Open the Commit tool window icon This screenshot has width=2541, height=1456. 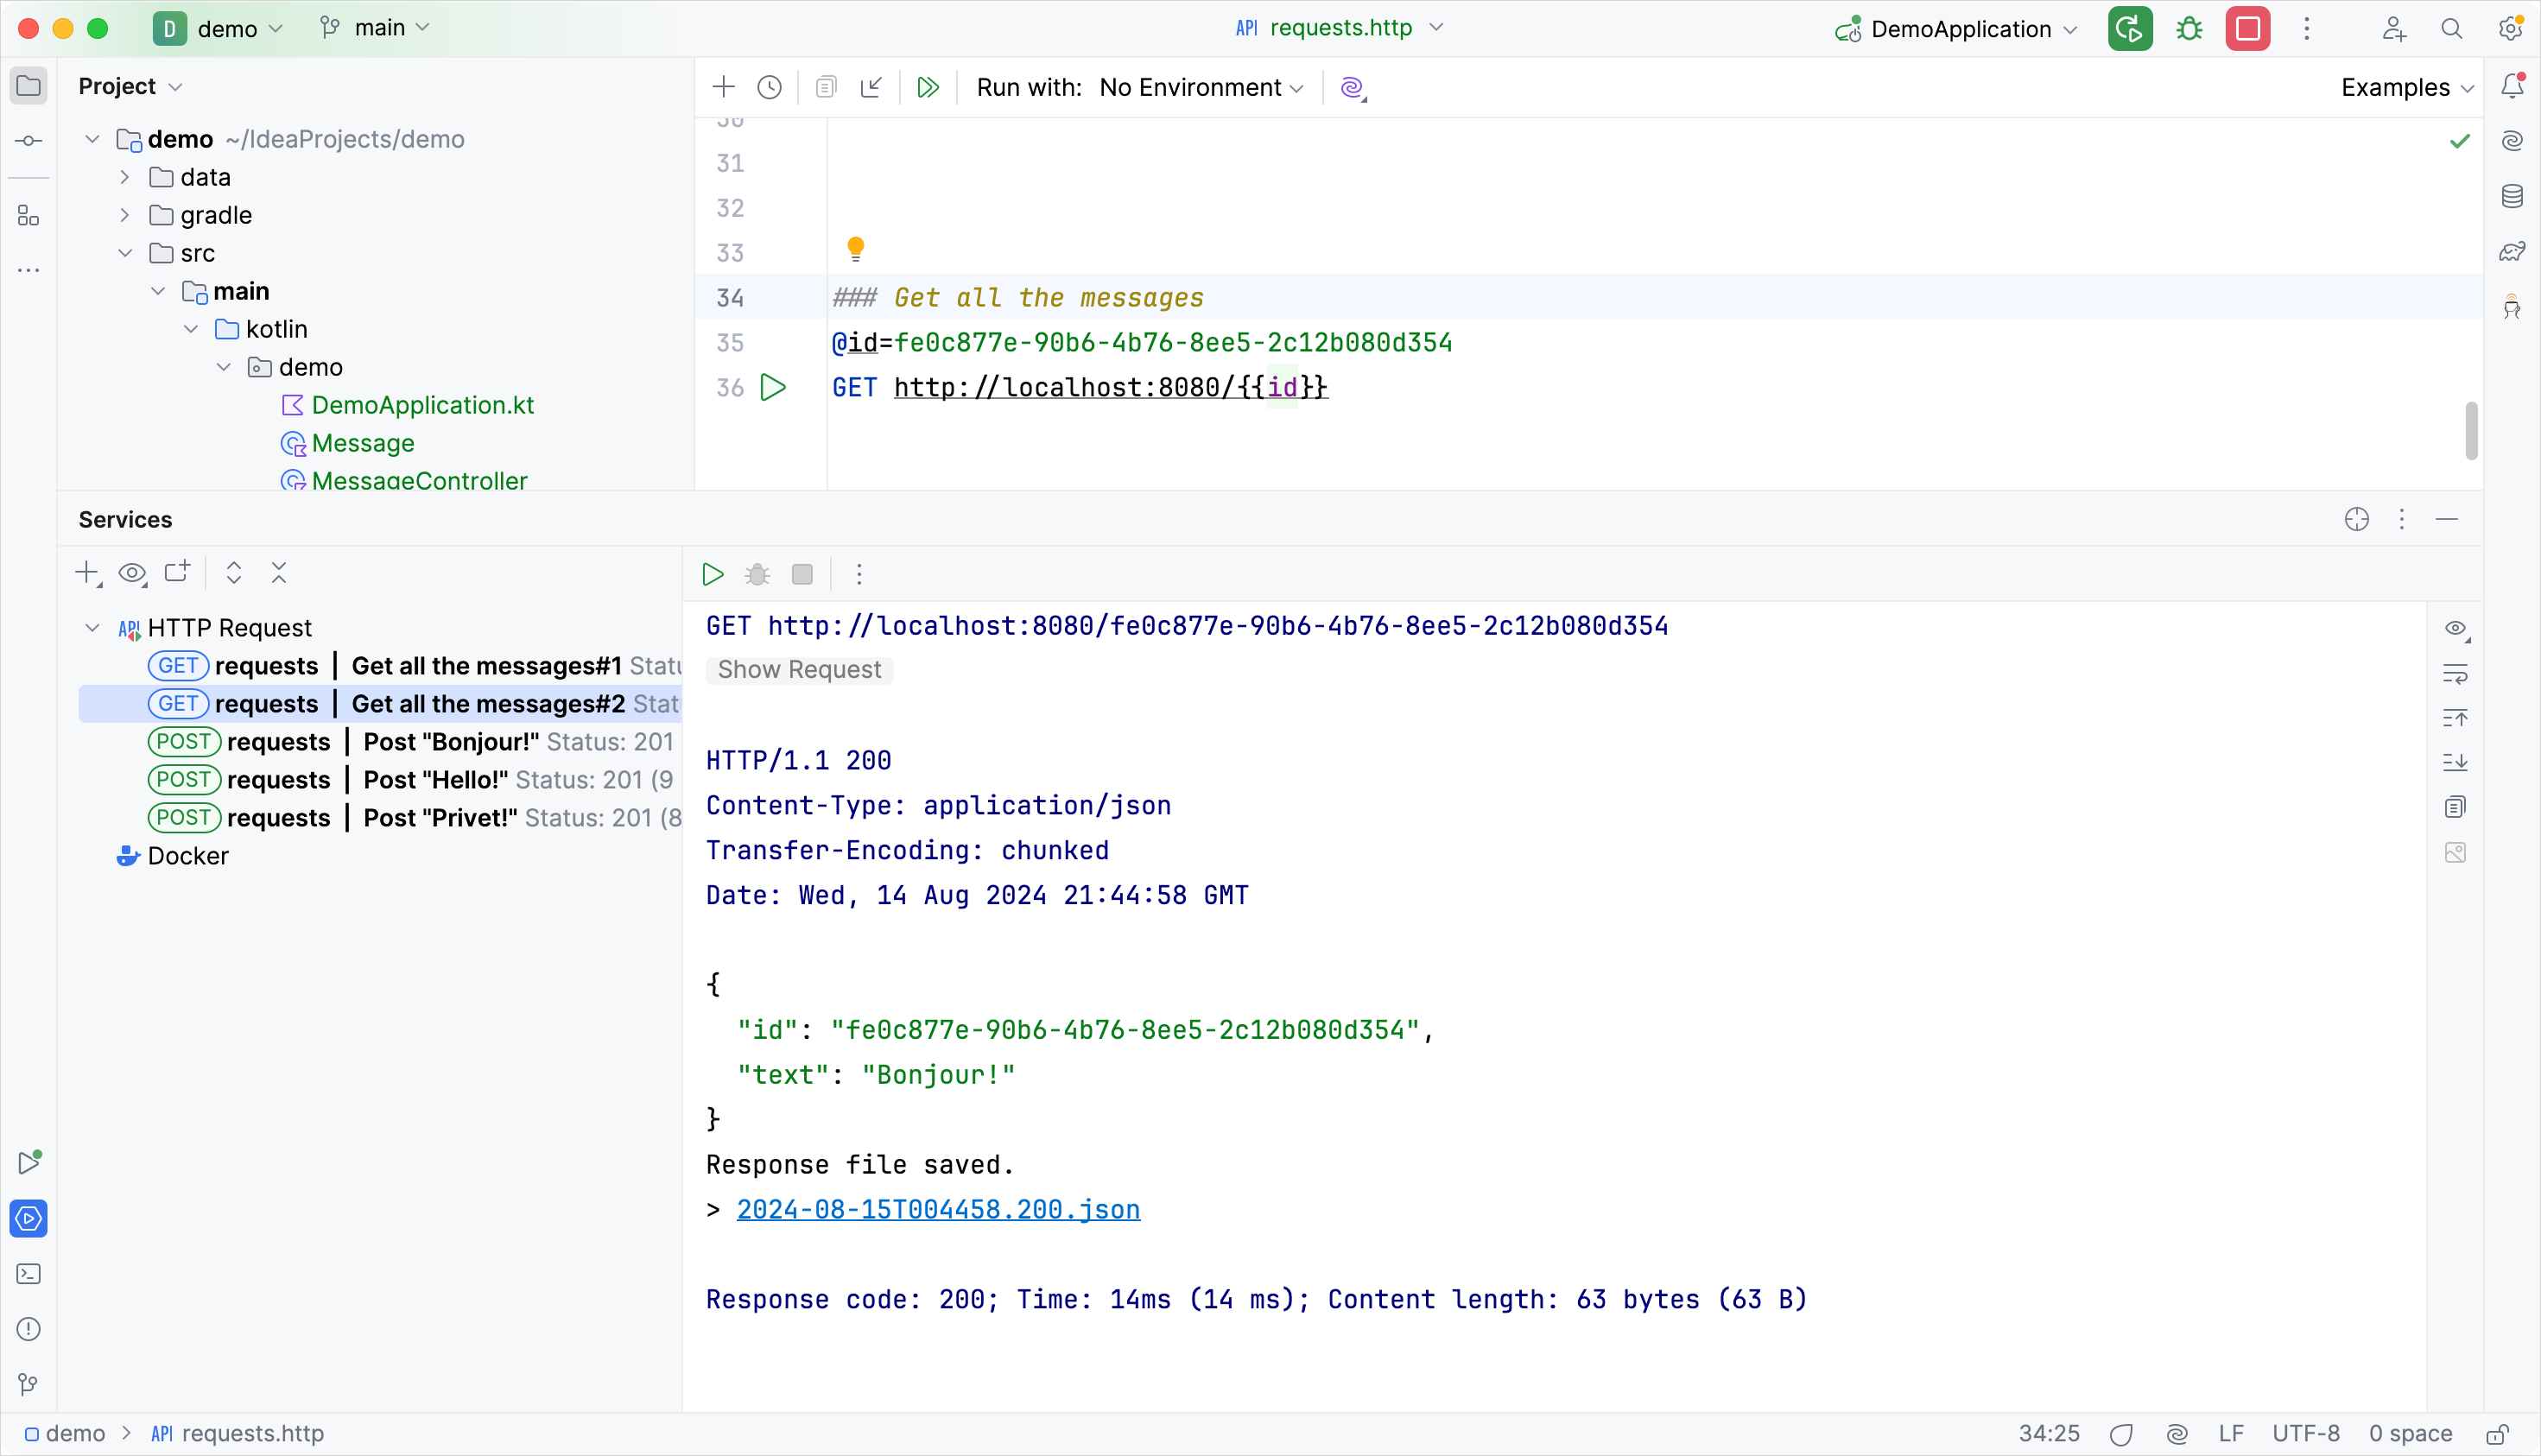28,141
